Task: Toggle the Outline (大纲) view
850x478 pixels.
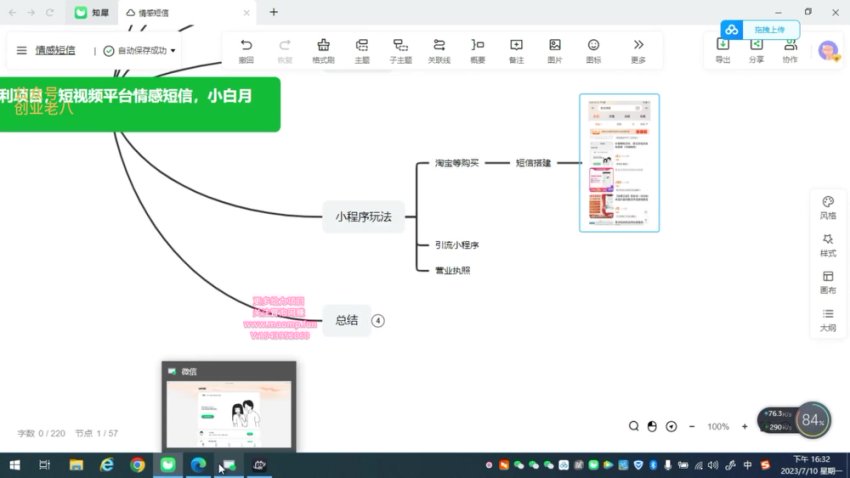Action: coord(828,319)
